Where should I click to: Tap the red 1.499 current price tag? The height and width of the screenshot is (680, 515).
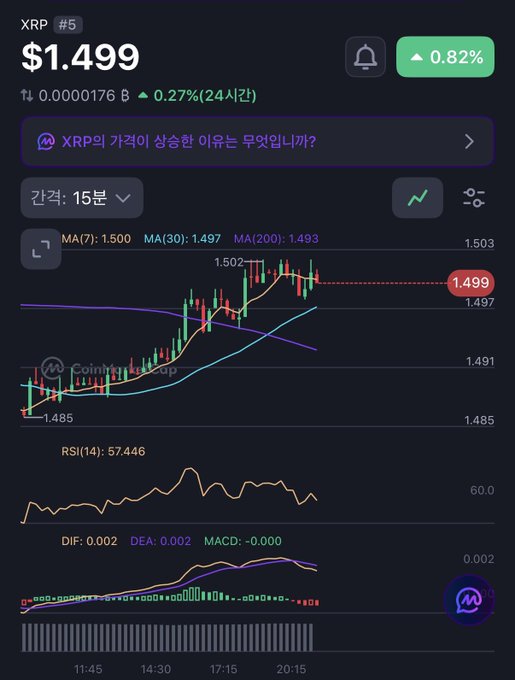point(470,283)
